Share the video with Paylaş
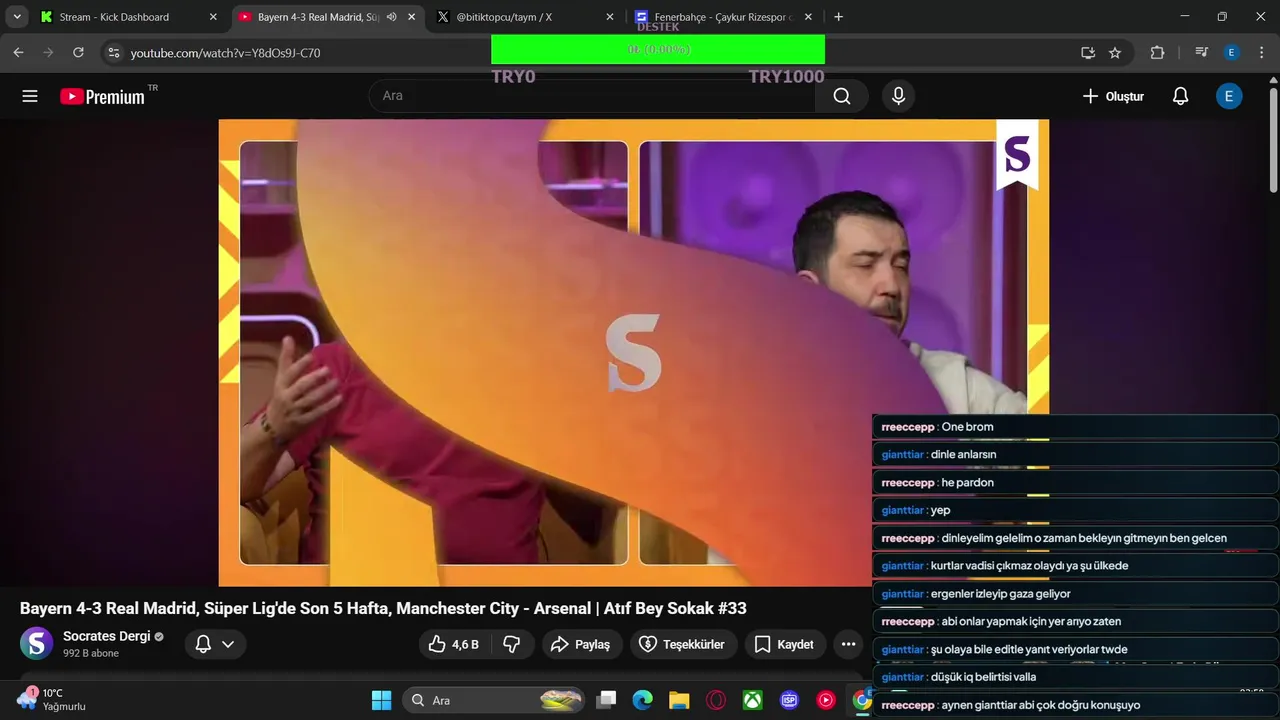Image resolution: width=1280 pixels, height=720 pixels. coord(580,644)
